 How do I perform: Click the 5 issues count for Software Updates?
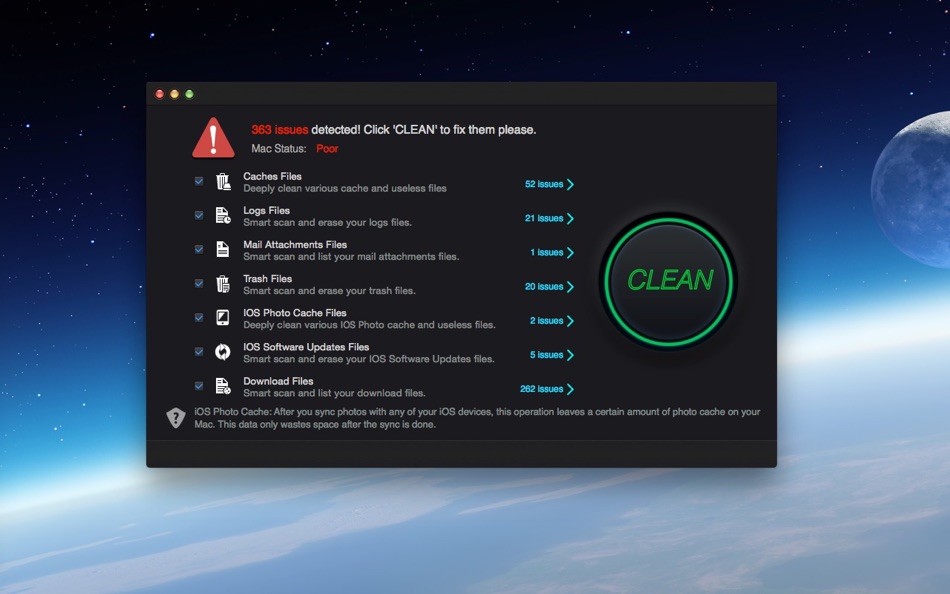click(544, 355)
